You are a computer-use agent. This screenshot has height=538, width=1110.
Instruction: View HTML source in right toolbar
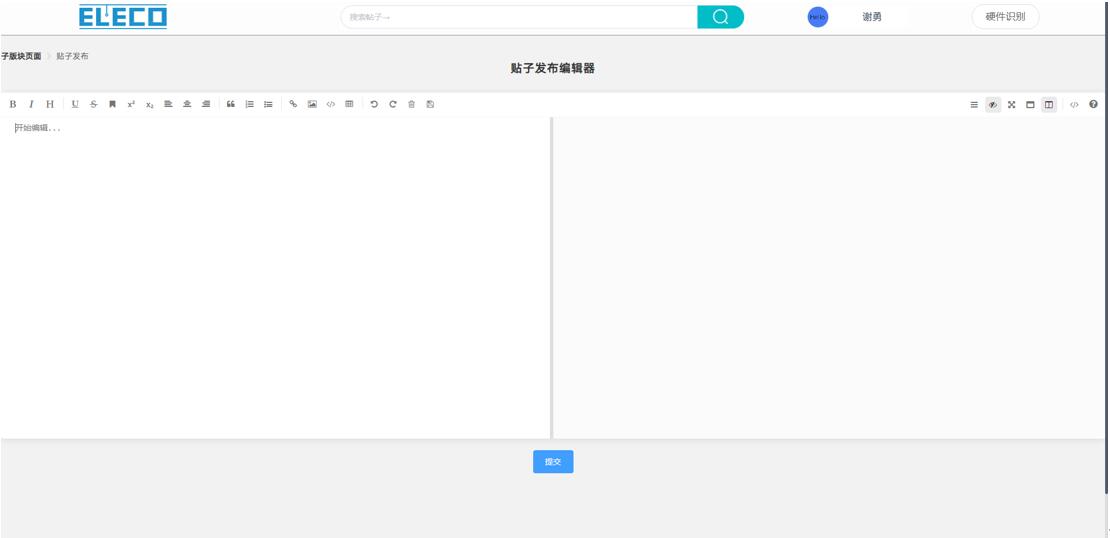[1074, 105]
